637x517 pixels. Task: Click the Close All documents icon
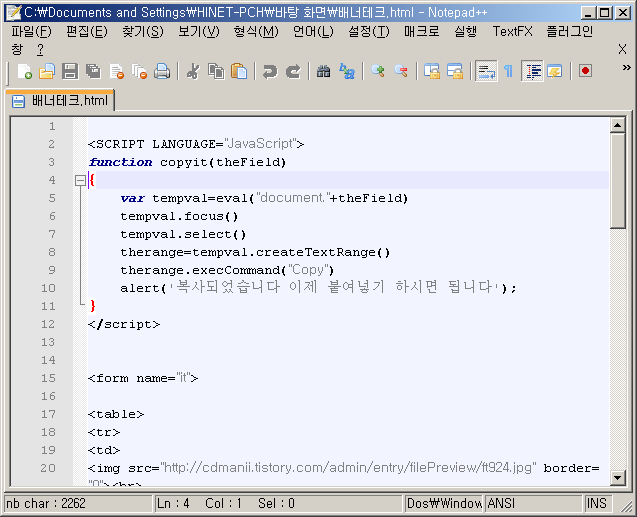click(x=140, y=71)
